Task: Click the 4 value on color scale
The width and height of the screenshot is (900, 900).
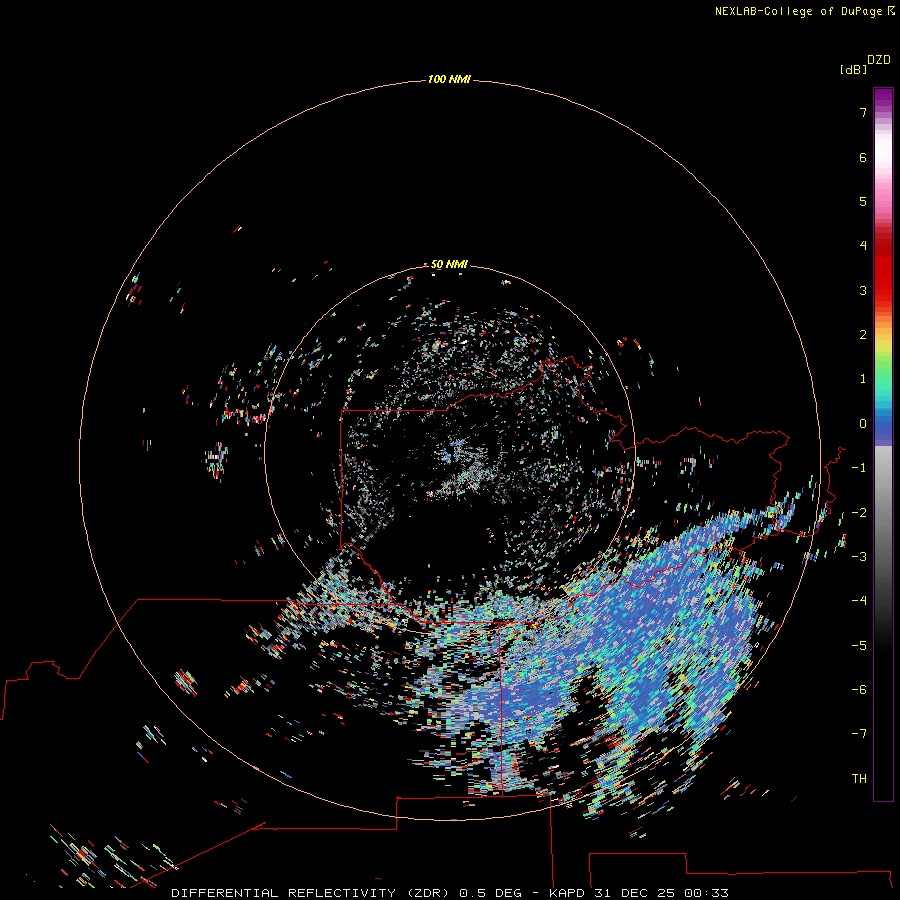Action: click(863, 246)
